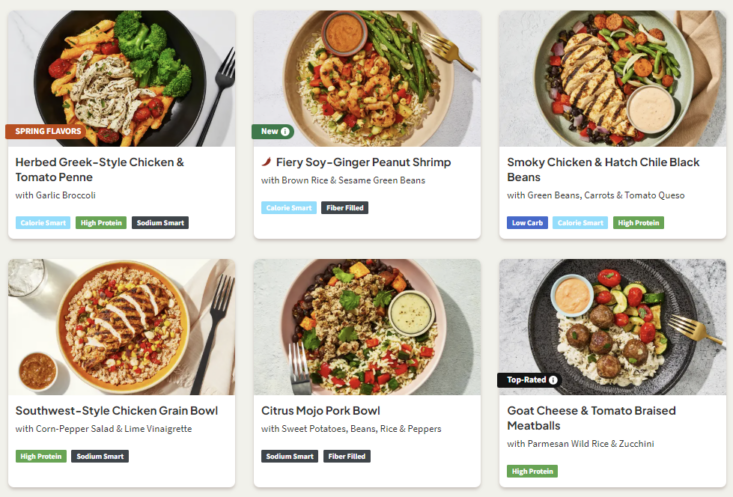Click the Goat Cheese & Tomato Braised Meatballs title
Screen dimensions: 733x497
pos(591,418)
